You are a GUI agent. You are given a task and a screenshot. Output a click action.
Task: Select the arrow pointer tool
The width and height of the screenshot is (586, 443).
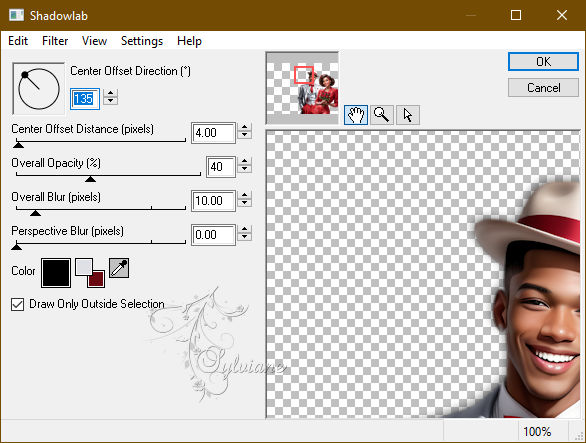tap(408, 115)
